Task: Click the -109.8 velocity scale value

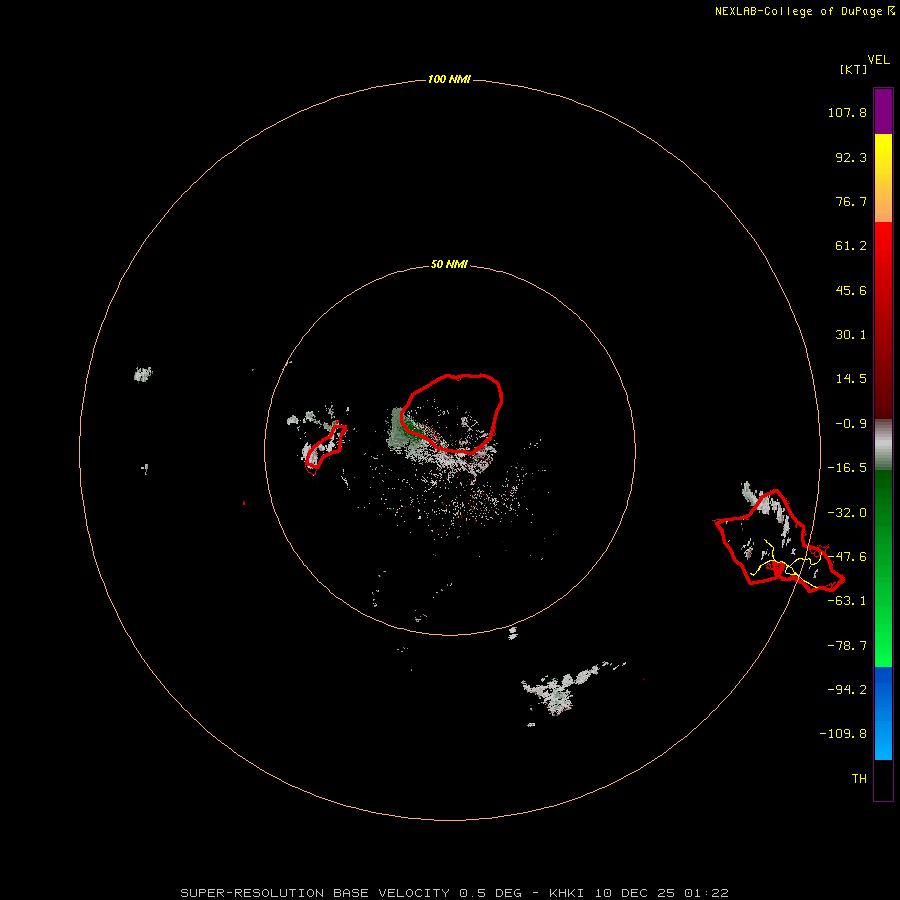Action: 843,734
